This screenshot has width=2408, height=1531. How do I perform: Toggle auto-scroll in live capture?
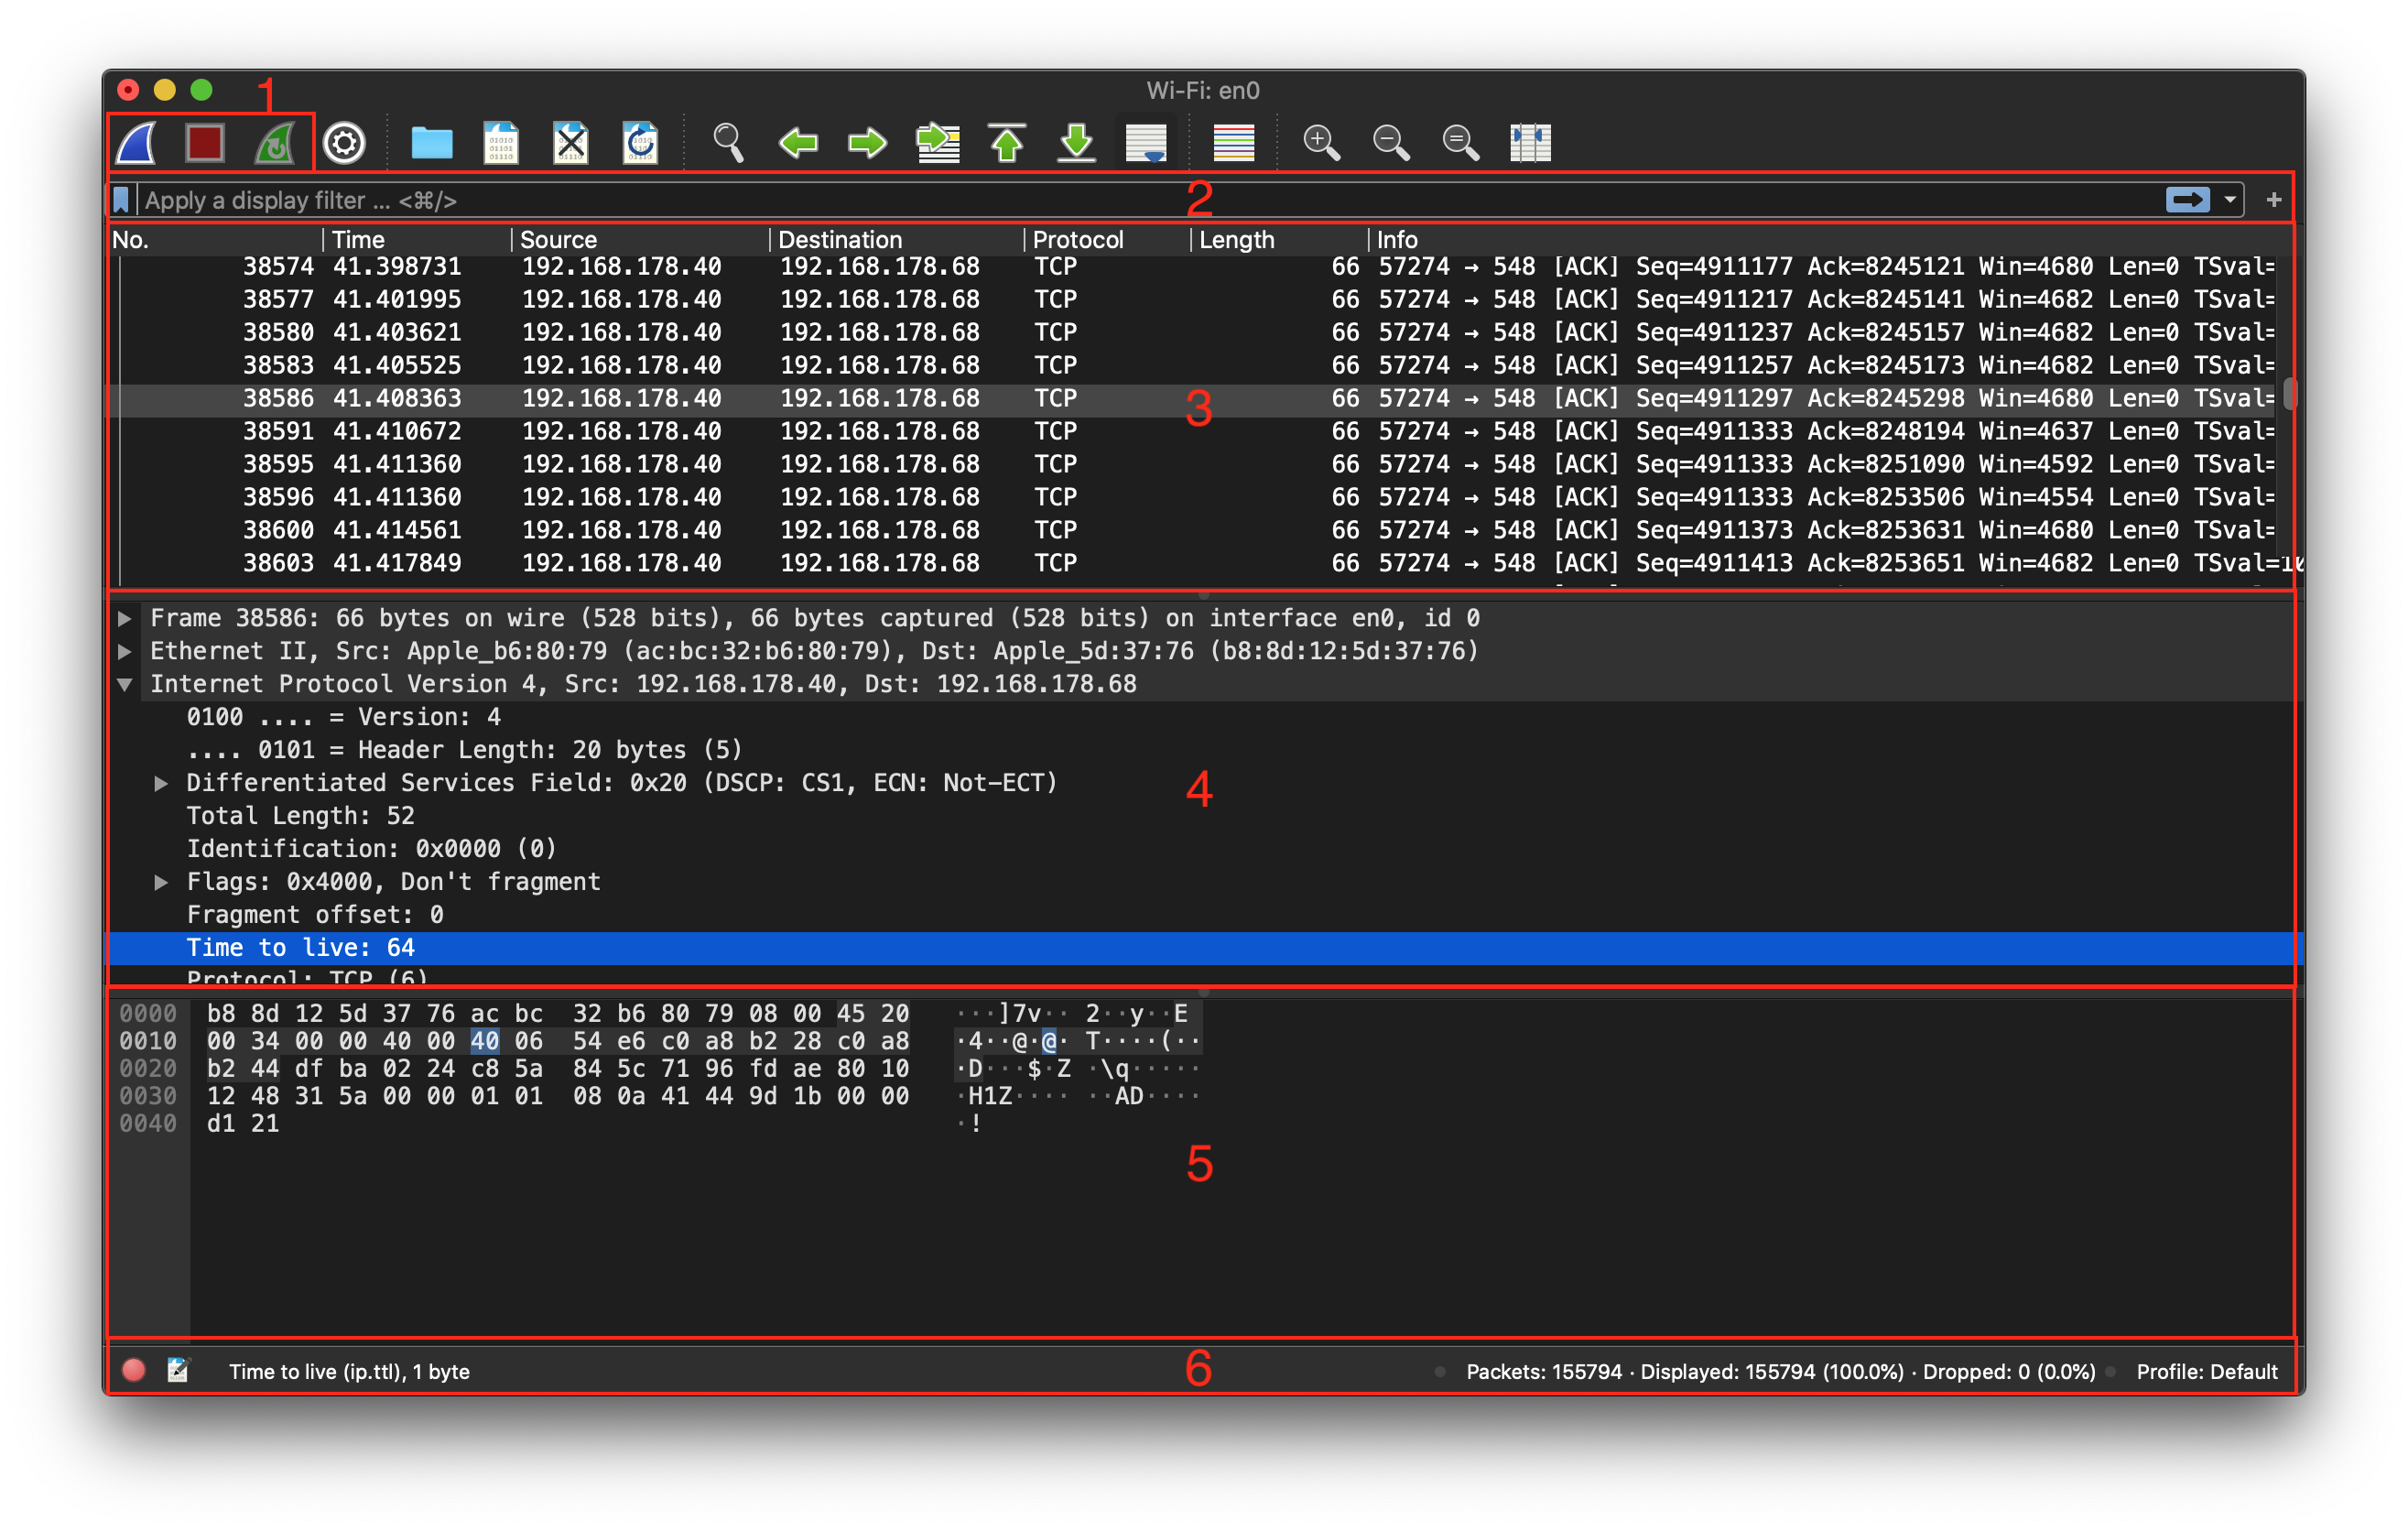tap(1145, 142)
